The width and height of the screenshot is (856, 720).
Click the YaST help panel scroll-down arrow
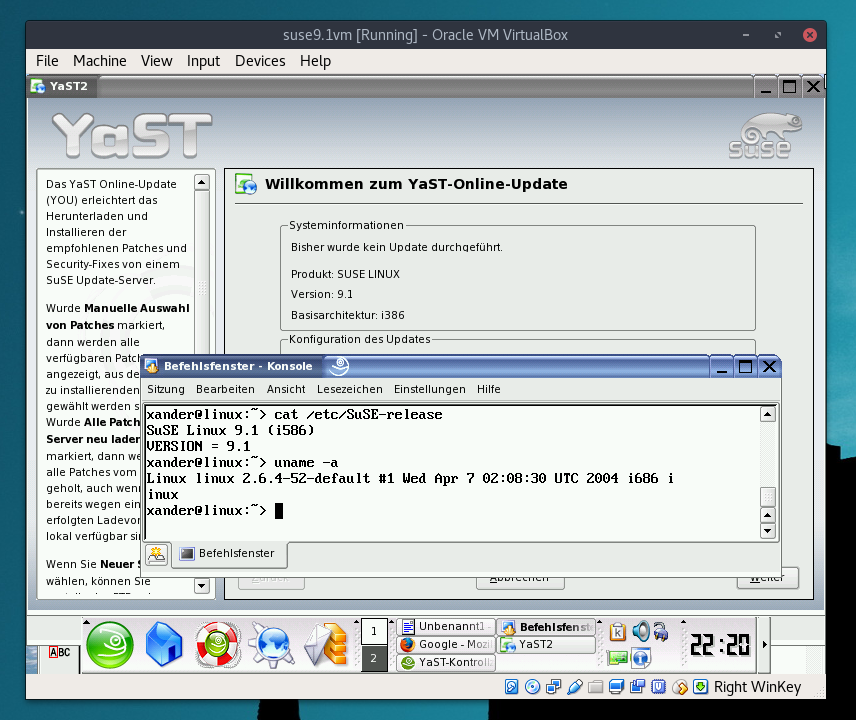(202, 586)
